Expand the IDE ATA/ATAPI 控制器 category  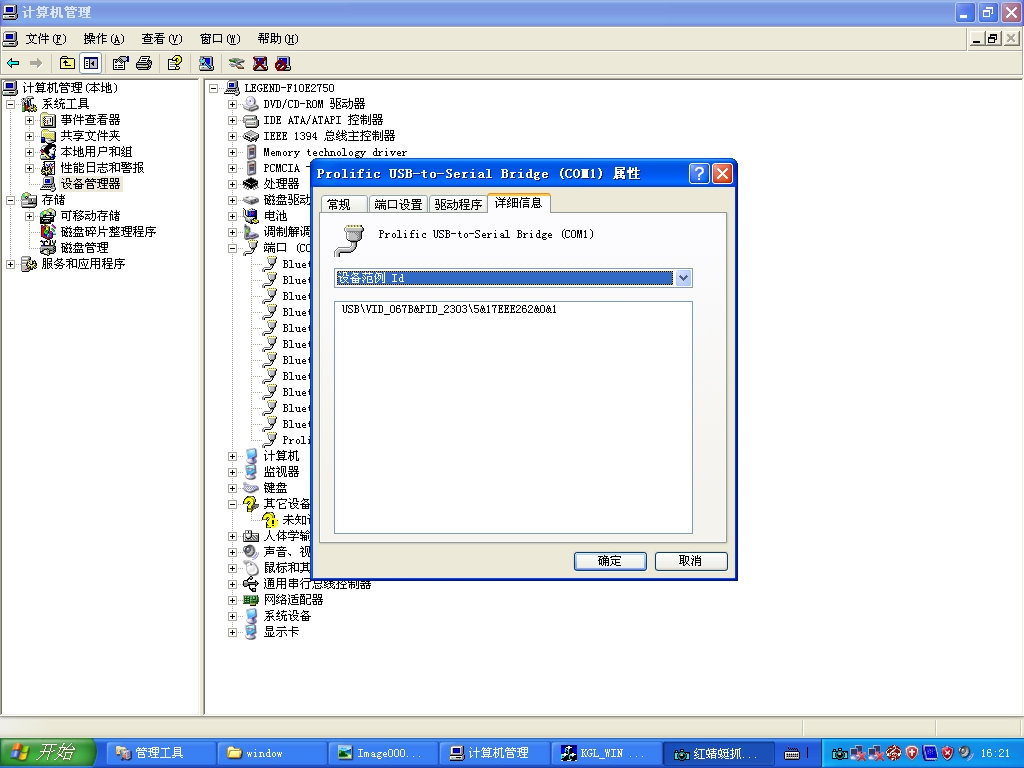point(232,120)
